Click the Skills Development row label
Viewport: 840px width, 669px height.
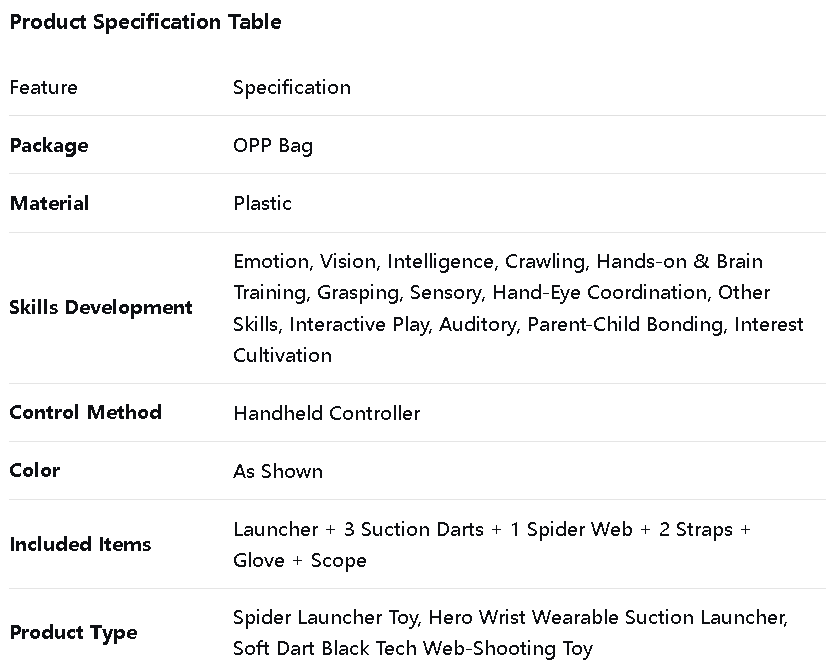[101, 307]
